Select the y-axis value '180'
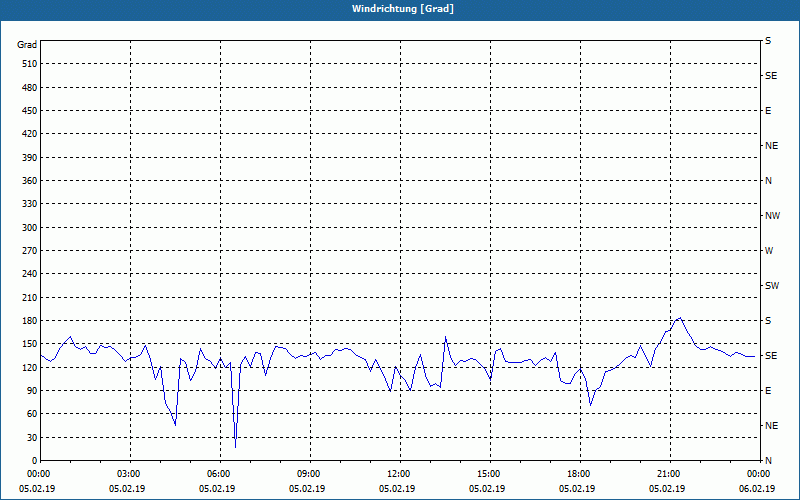The height and width of the screenshot is (500, 800). click(x=30, y=321)
